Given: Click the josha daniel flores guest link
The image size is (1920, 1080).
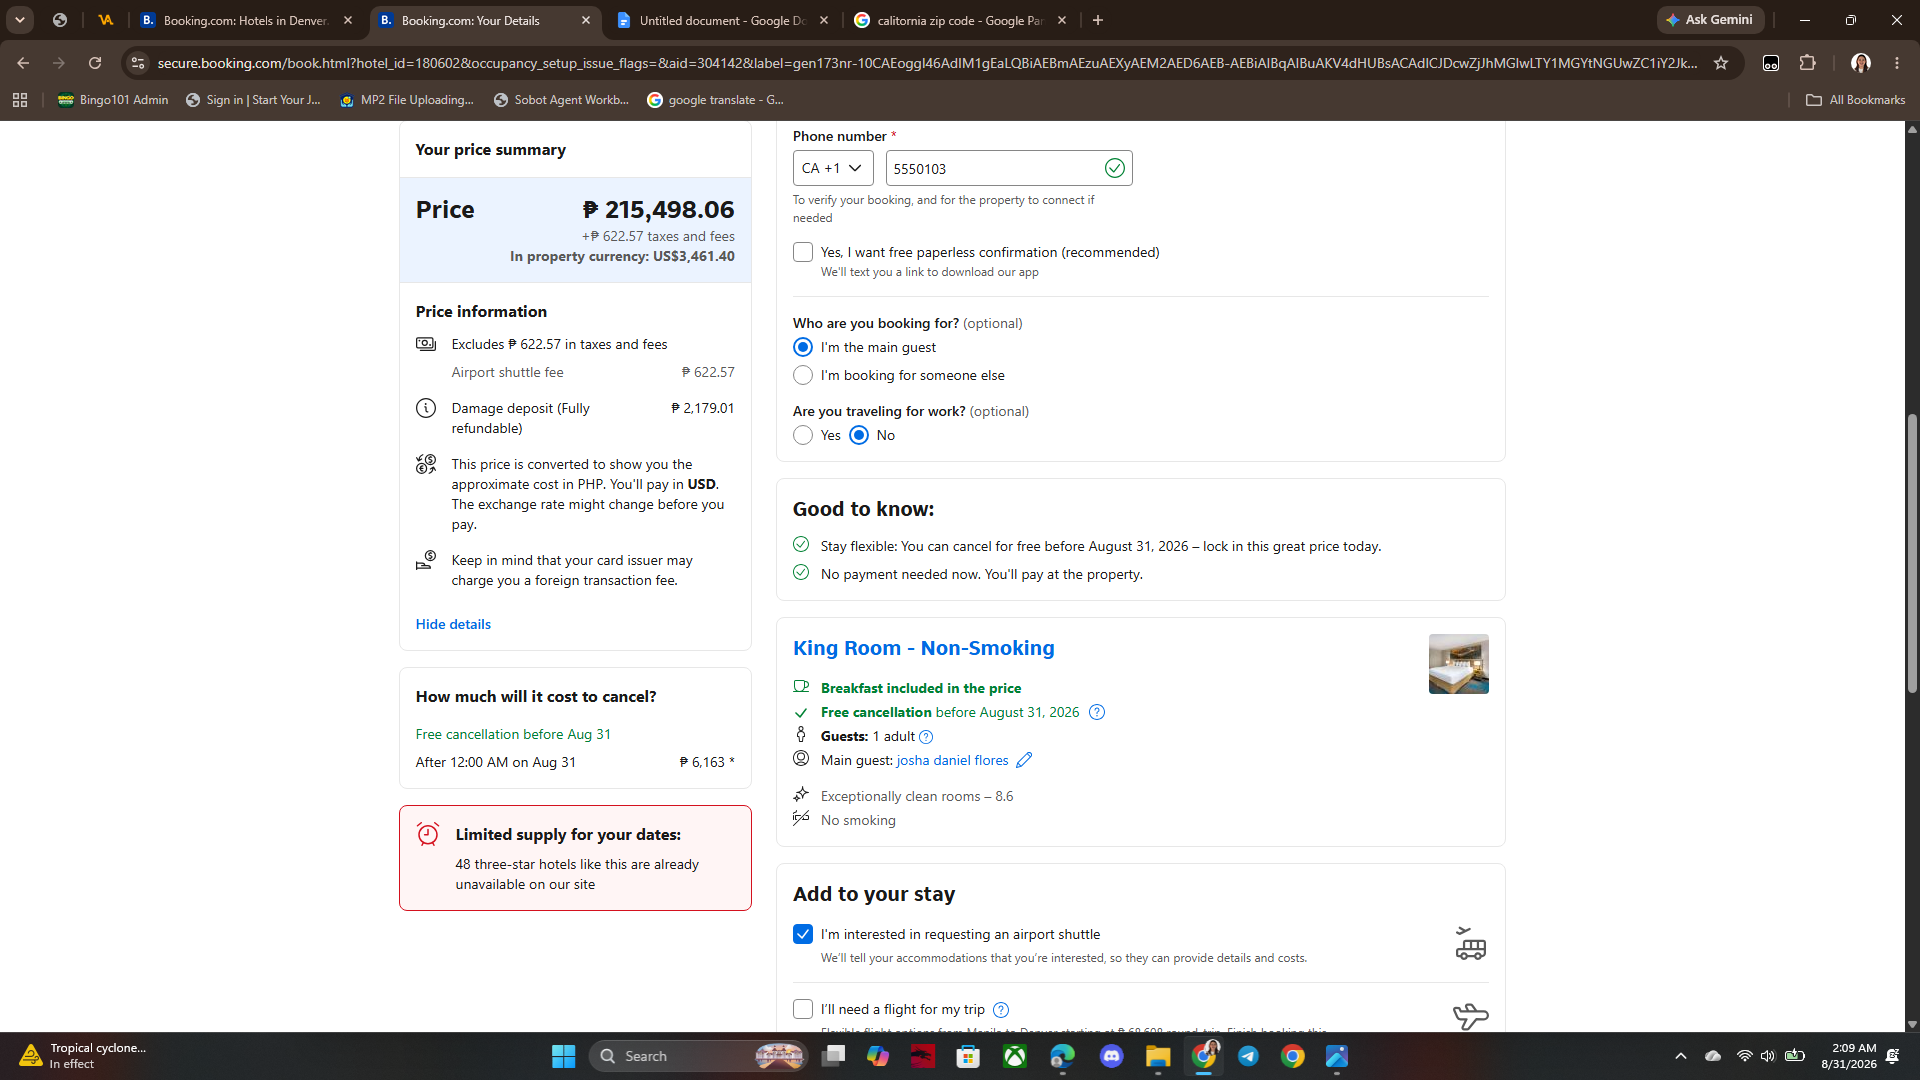Looking at the screenshot, I should (x=952, y=760).
